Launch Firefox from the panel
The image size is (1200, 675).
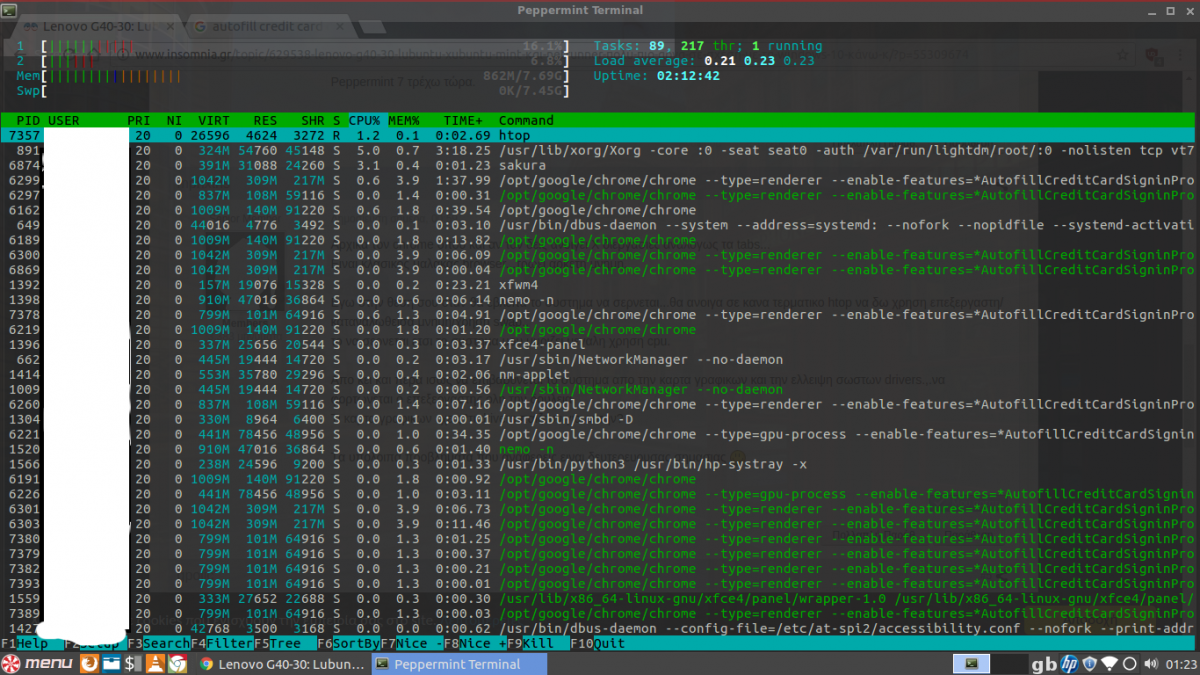point(88,664)
